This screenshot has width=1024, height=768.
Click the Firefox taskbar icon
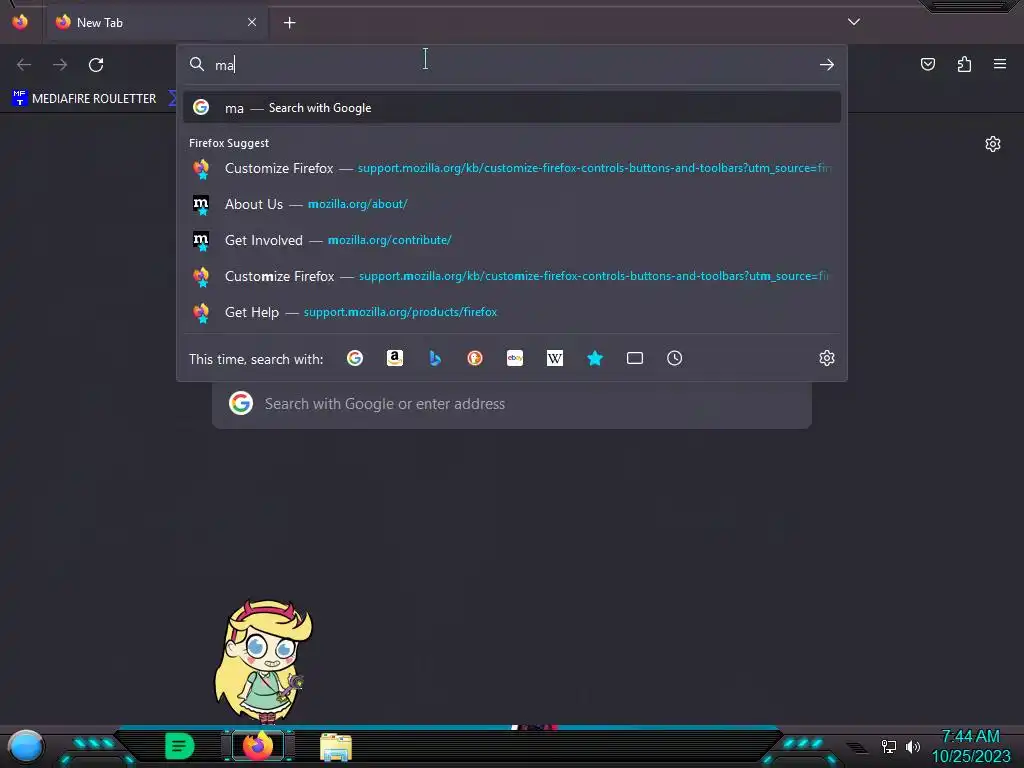[x=258, y=746]
